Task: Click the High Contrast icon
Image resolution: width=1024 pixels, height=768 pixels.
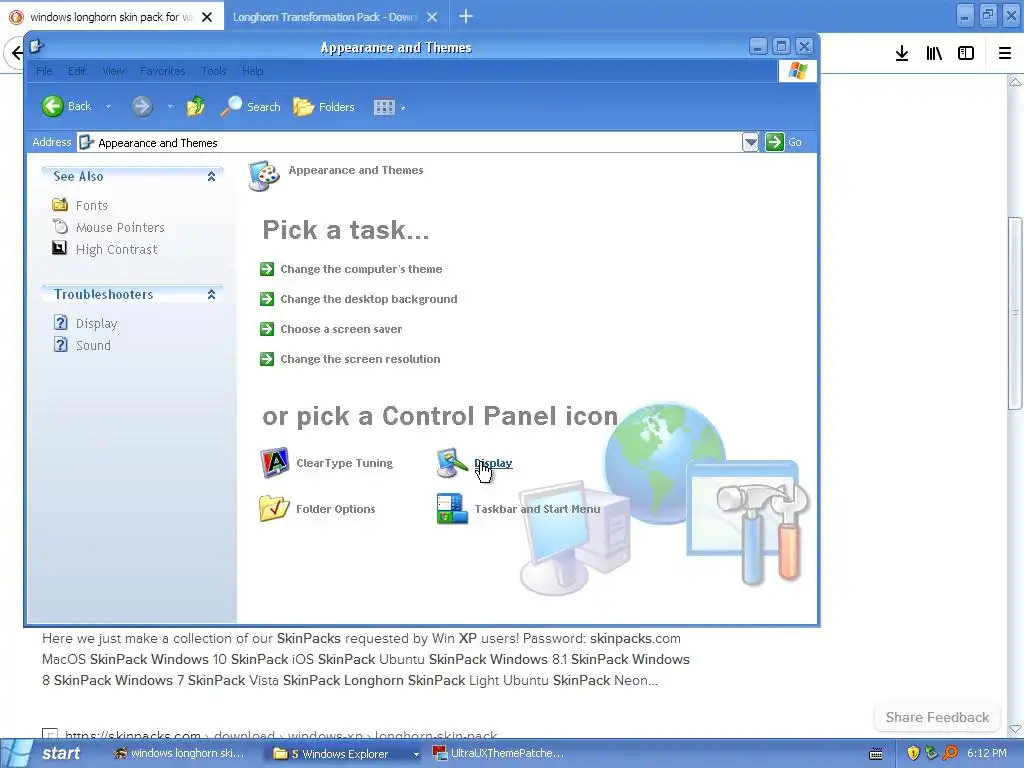Action: point(59,248)
